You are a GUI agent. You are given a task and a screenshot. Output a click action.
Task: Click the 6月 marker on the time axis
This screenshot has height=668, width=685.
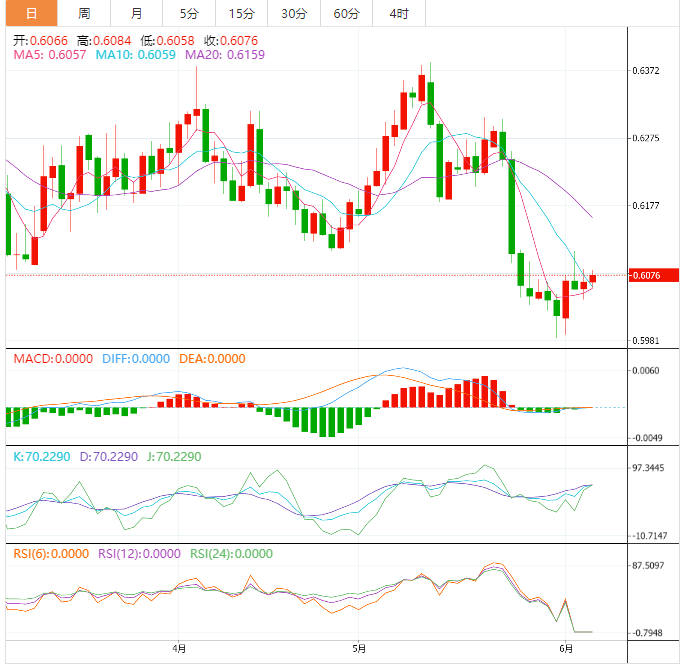click(567, 647)
